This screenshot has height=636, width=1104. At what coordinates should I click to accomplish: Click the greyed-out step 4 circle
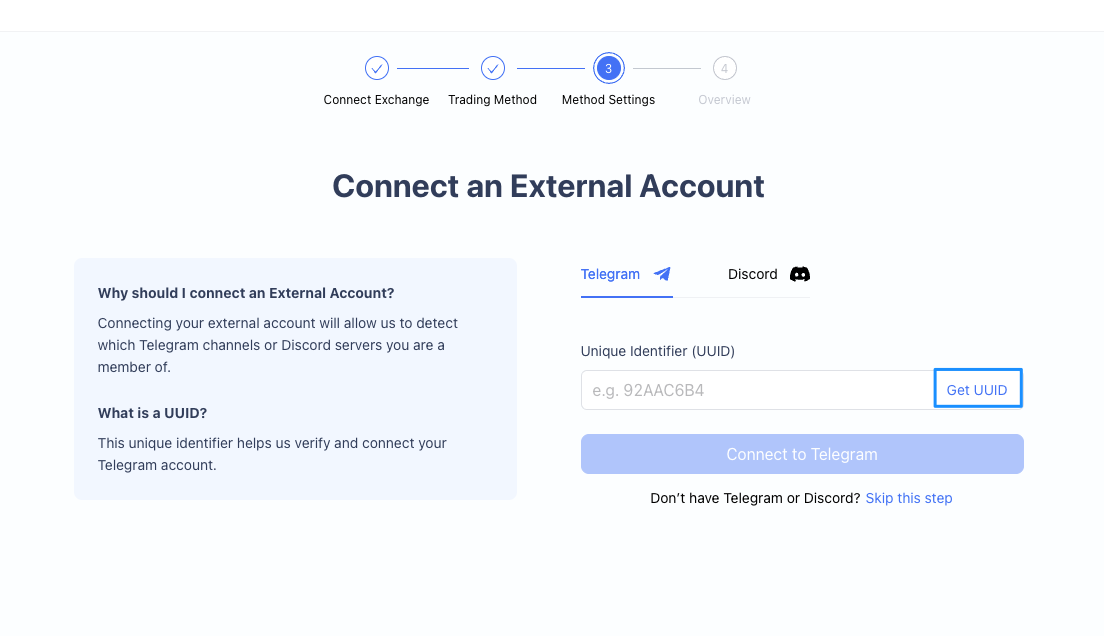724,68
